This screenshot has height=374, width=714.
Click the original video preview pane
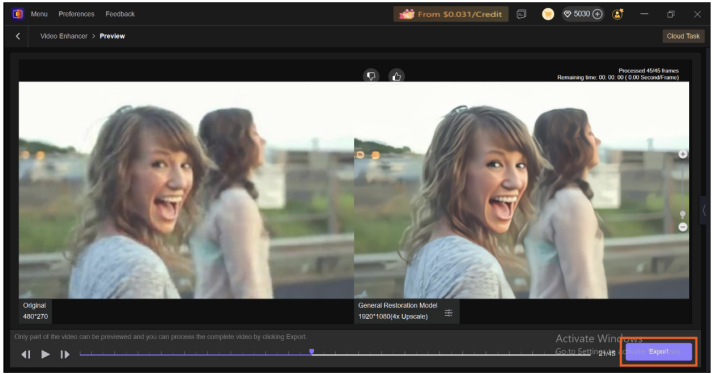[x=186, y=190]
